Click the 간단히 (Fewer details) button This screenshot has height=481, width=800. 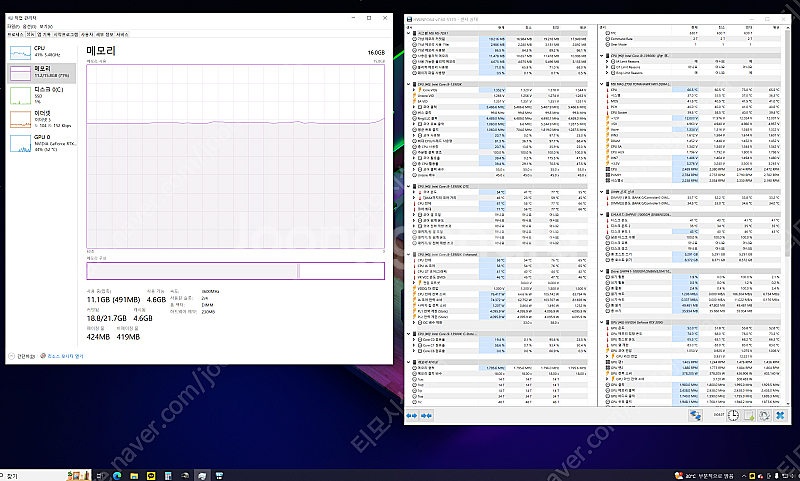(21, 356)
